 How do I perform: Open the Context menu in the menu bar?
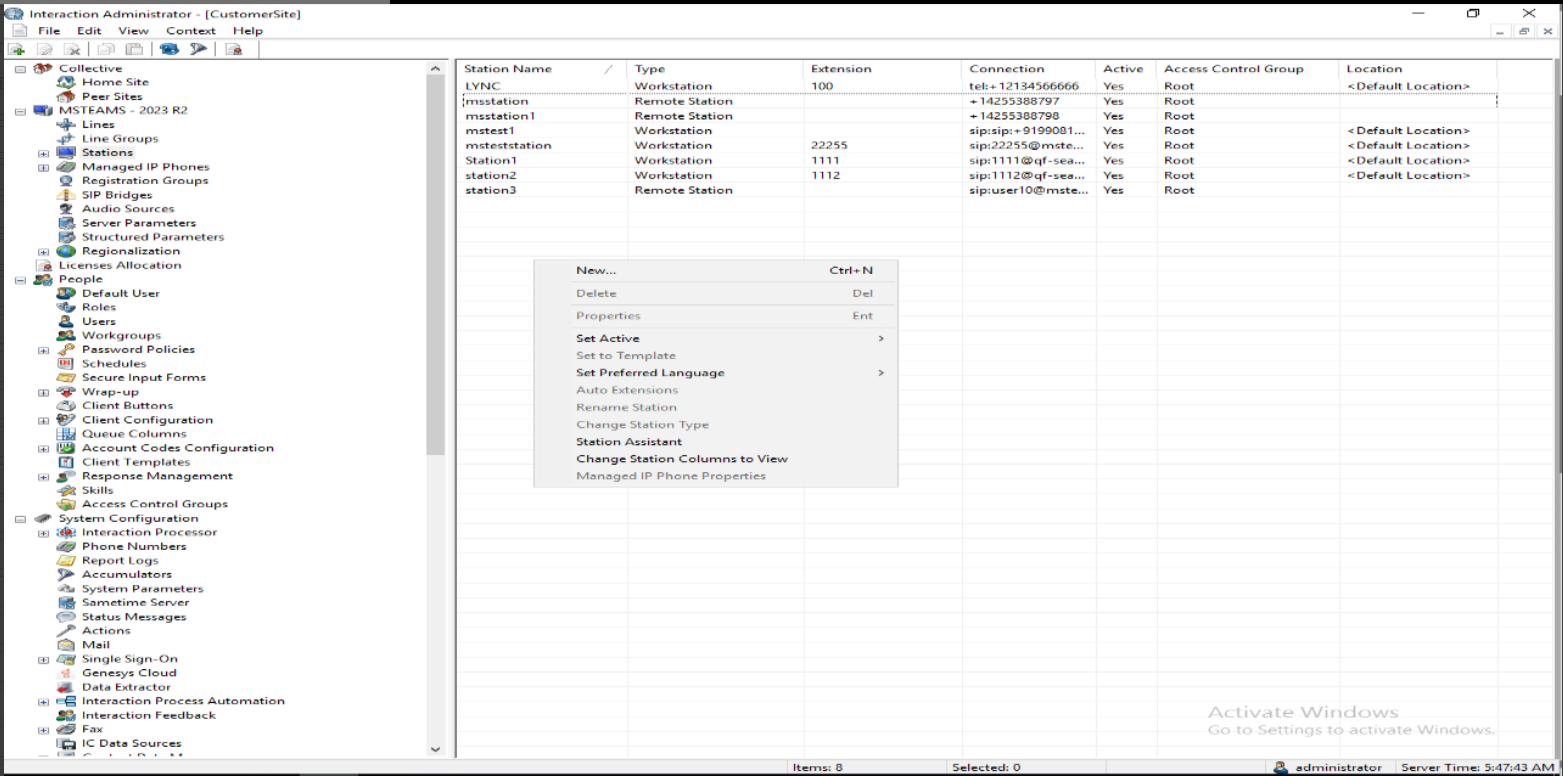coord(190,31)
